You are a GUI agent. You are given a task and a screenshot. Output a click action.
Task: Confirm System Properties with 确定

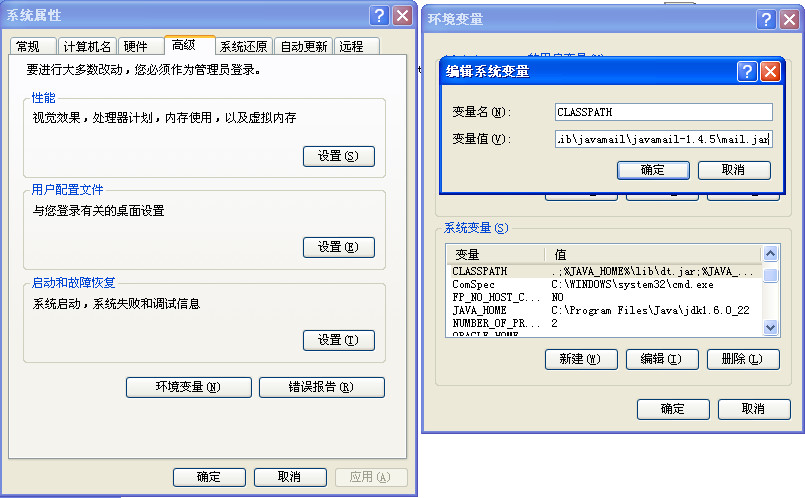(x=209, y=477)
